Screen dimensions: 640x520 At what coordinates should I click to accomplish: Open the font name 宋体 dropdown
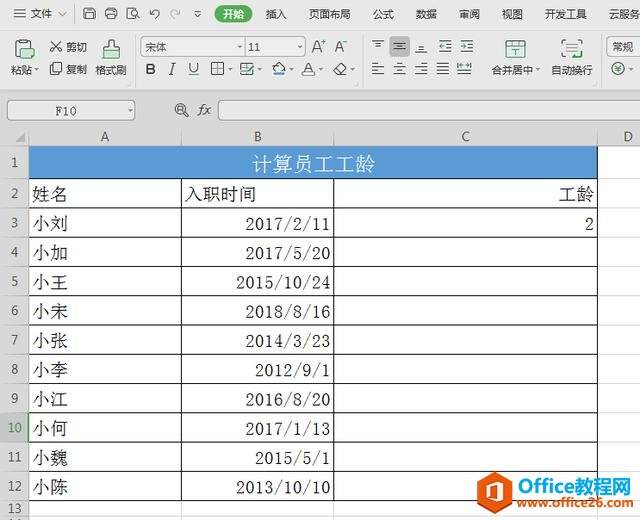click(240, 47)
